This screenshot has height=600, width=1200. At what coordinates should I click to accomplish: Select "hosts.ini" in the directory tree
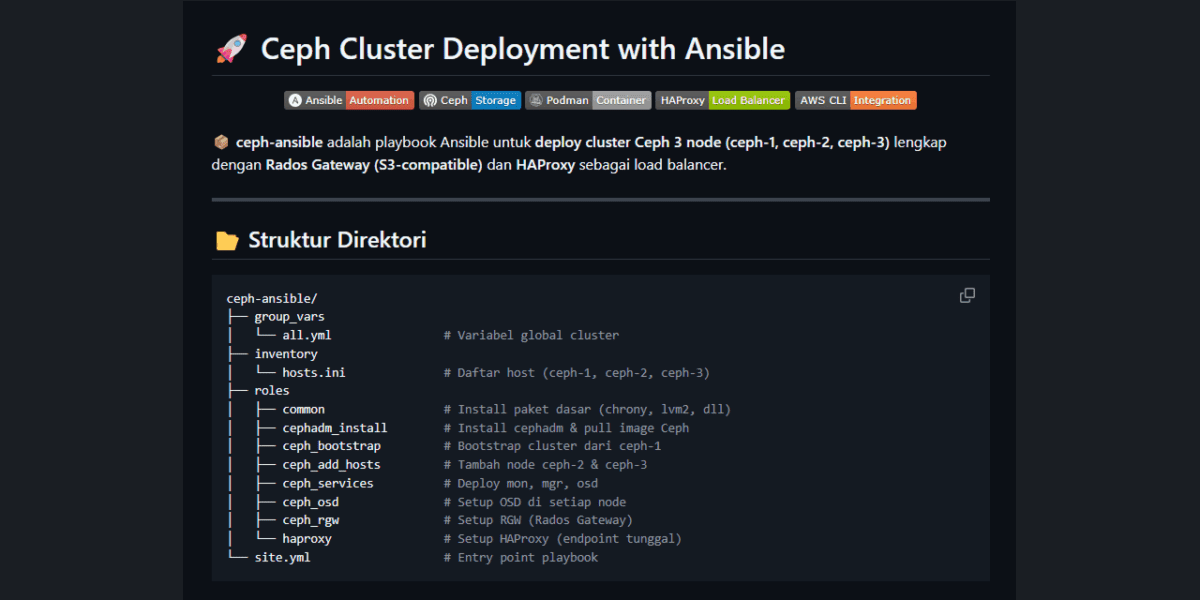(x=314, y=373)
